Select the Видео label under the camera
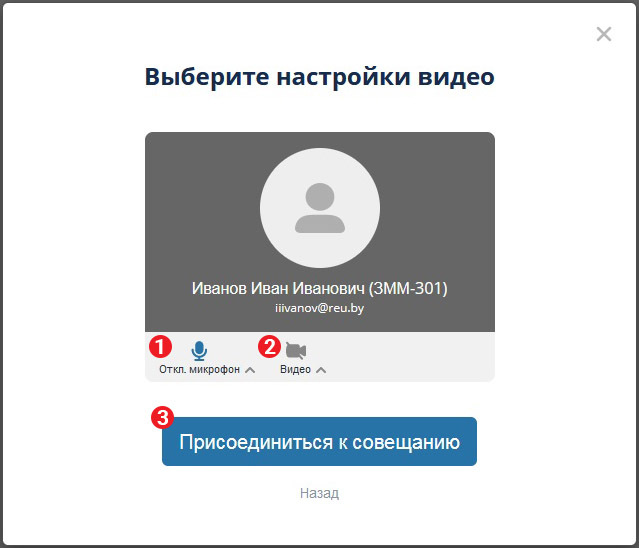The width and height of the screenshot is (639, 548). pos(296,370)
